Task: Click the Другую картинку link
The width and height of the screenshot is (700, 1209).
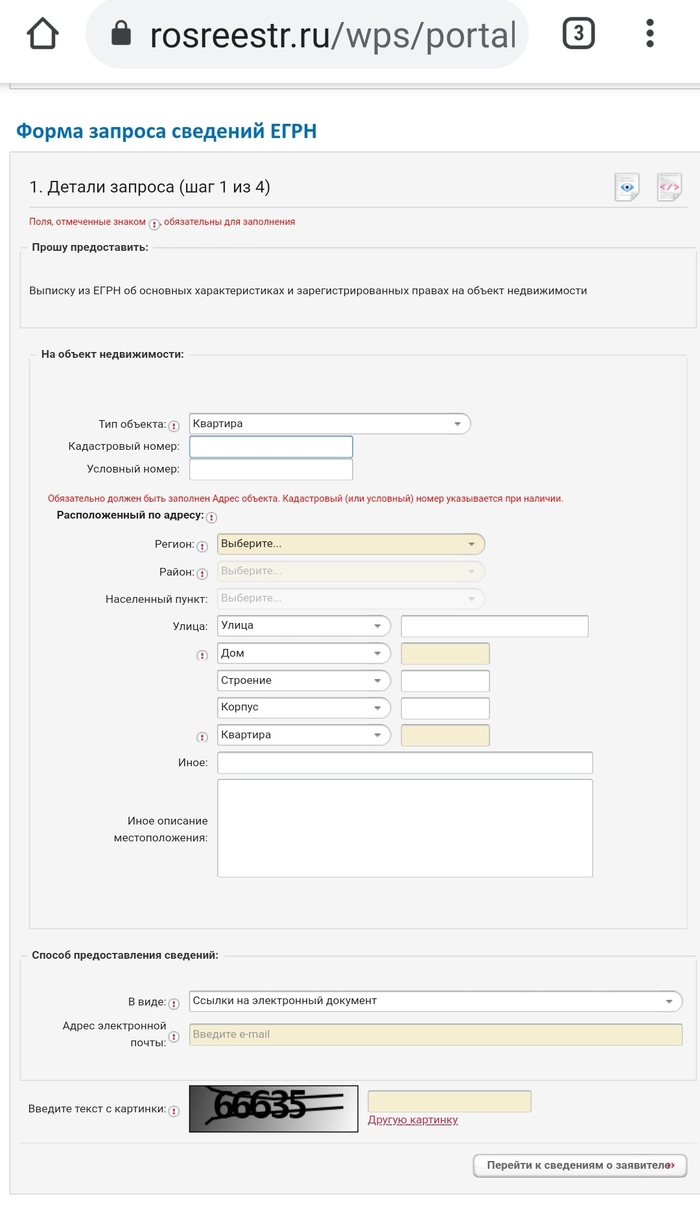Action: click(412, 1120)
